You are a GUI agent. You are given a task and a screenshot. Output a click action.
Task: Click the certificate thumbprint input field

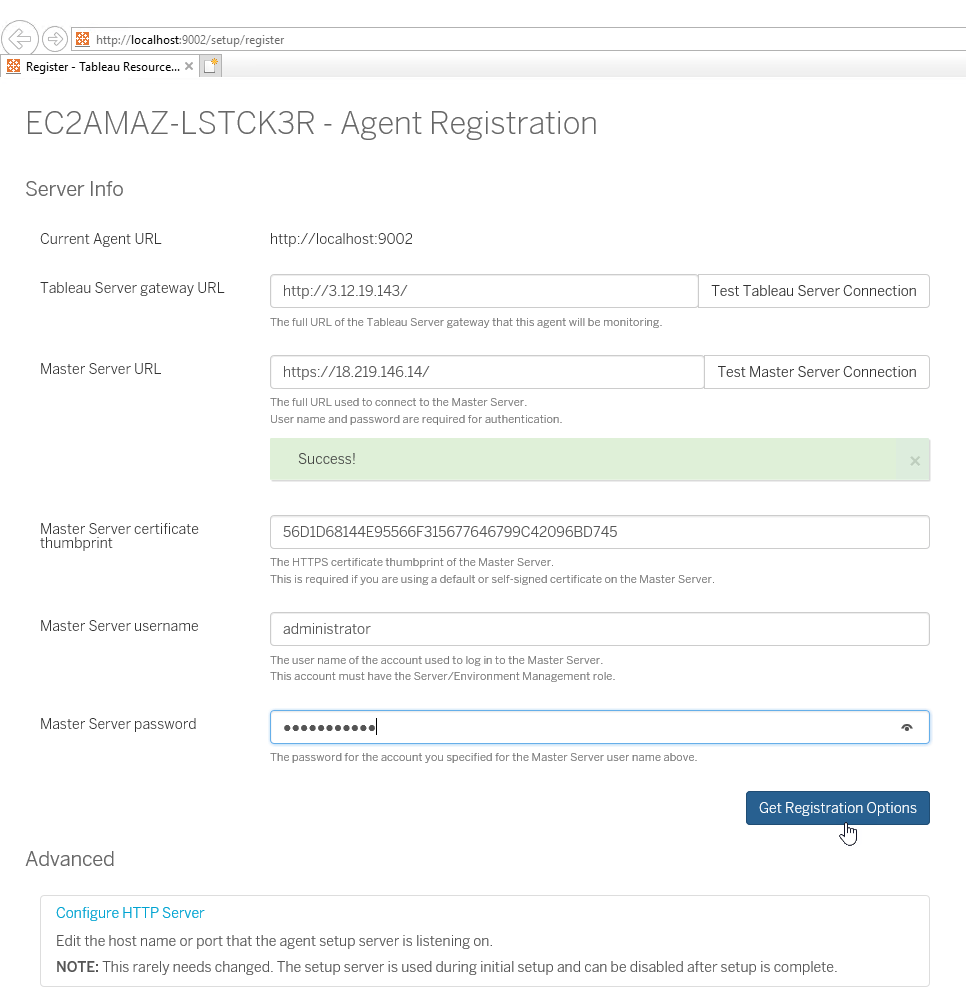click(599, 532)
